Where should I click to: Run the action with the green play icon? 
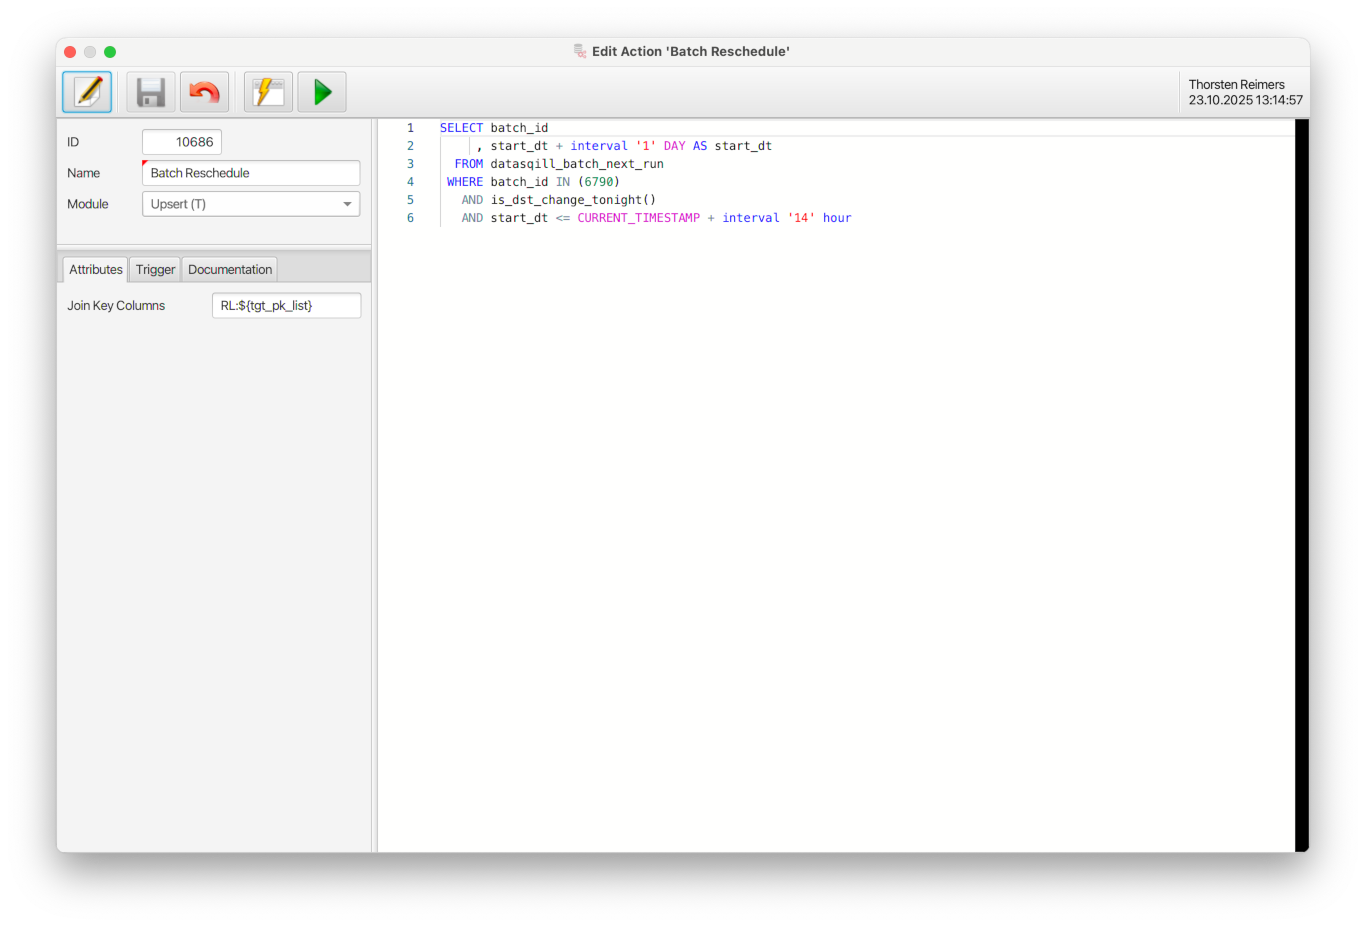pyautogui.click(x=322, y=92)
